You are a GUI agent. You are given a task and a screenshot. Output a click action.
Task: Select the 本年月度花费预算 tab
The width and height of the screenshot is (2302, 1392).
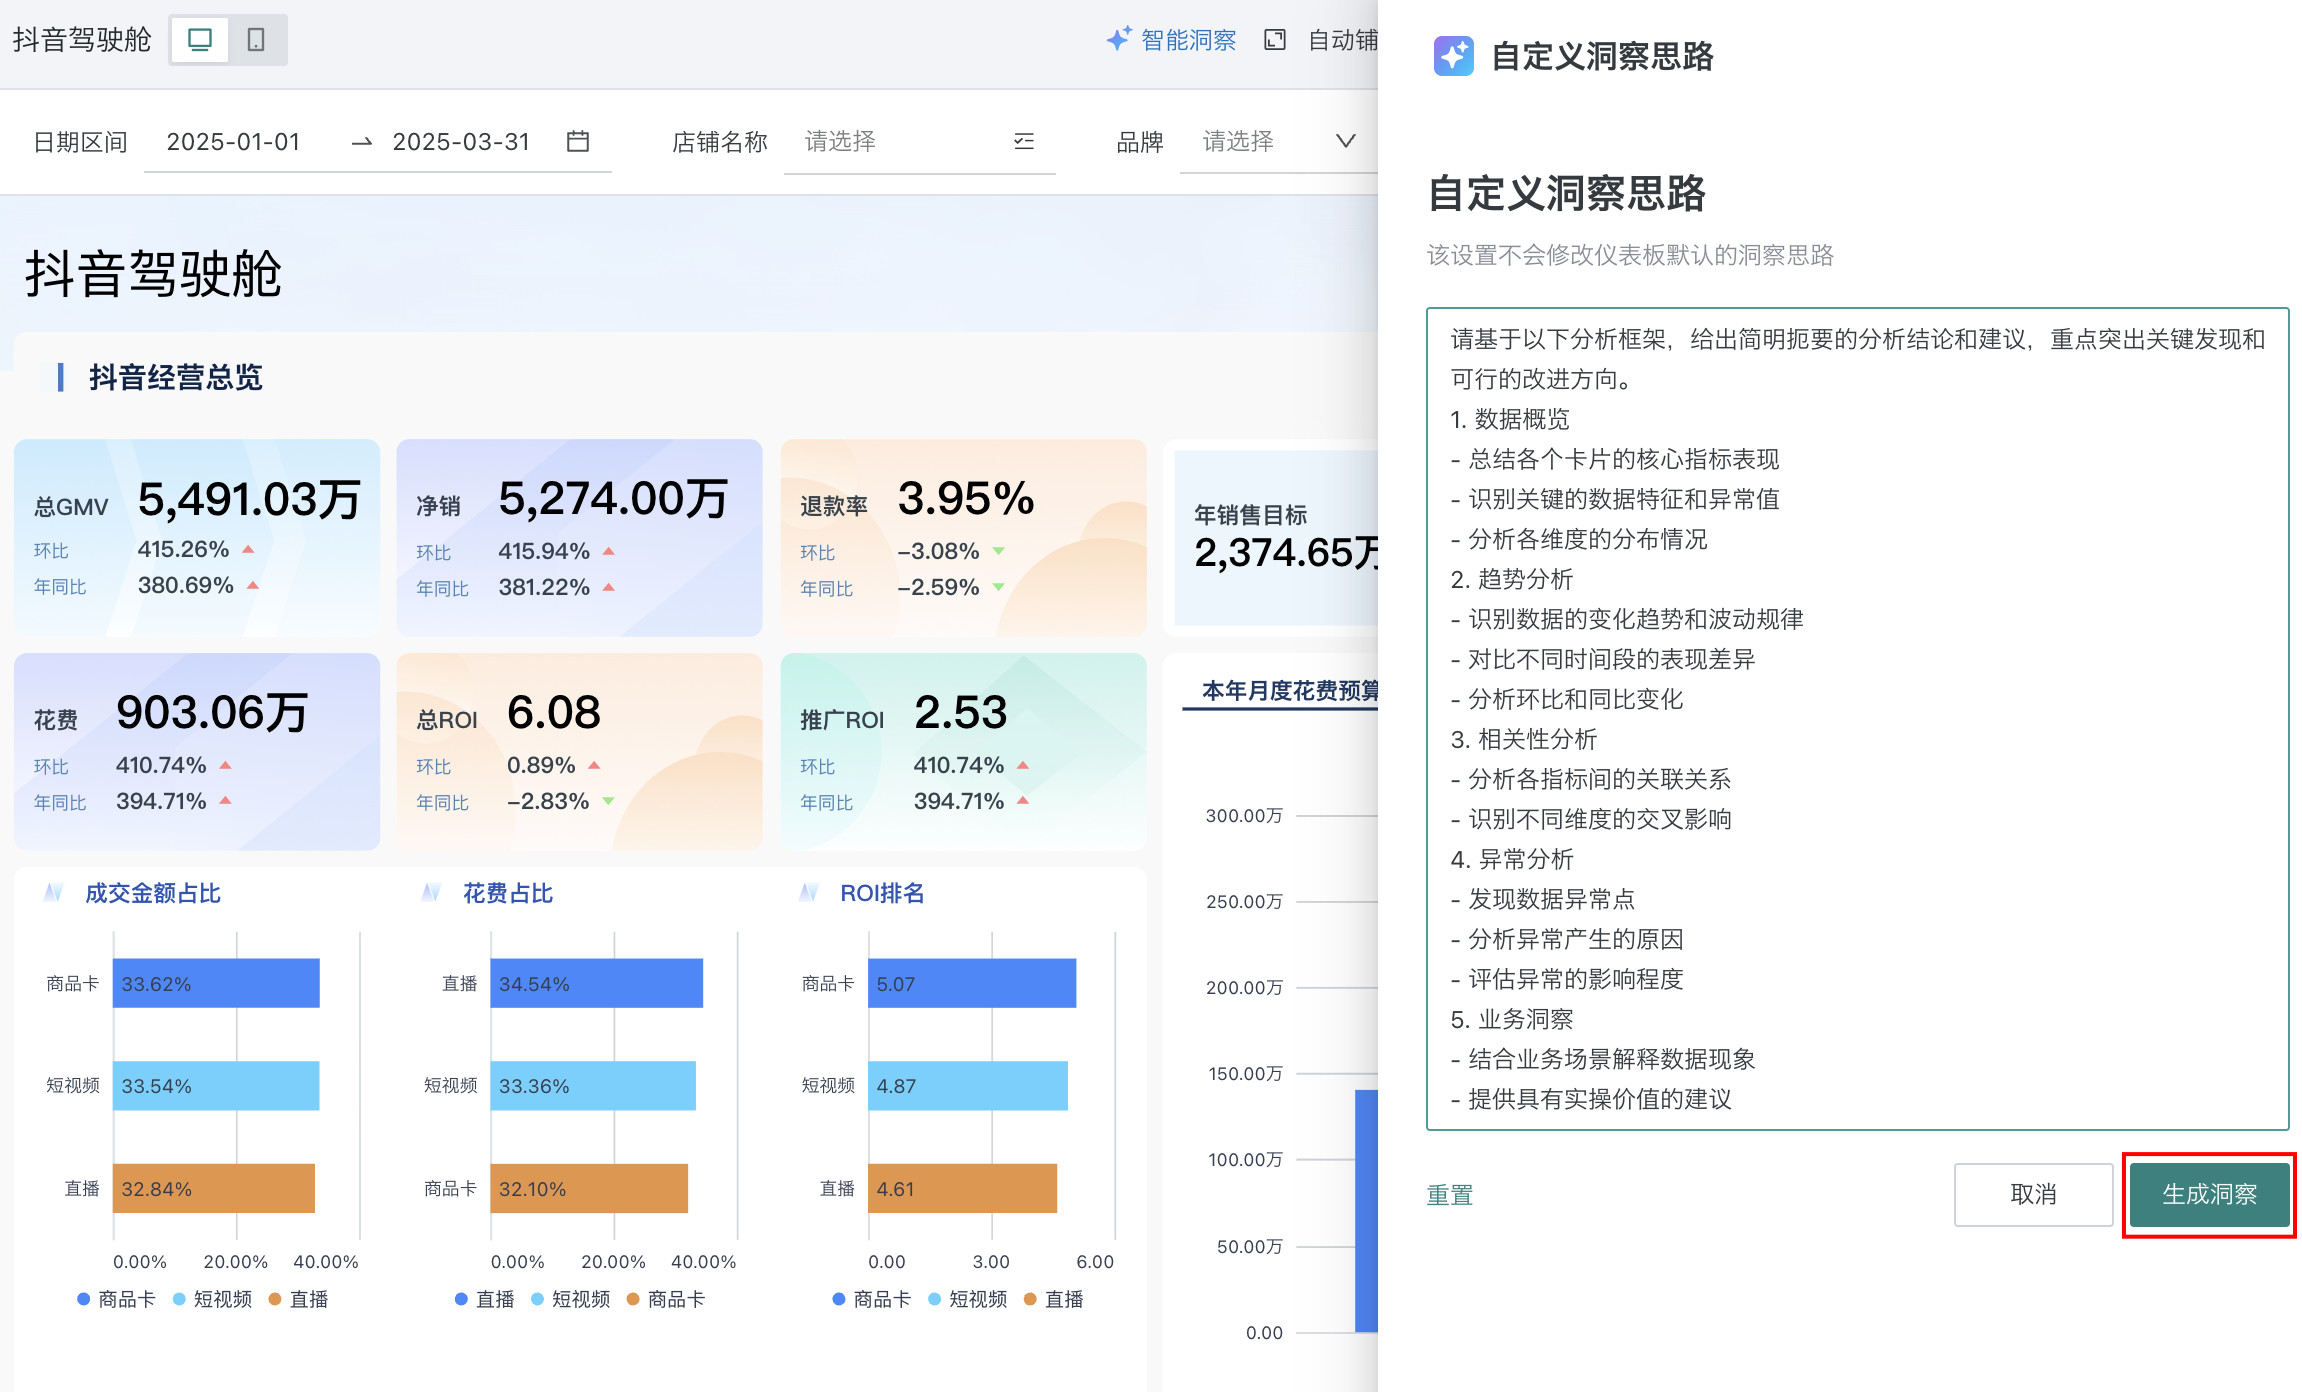[x=1289, y=691]
